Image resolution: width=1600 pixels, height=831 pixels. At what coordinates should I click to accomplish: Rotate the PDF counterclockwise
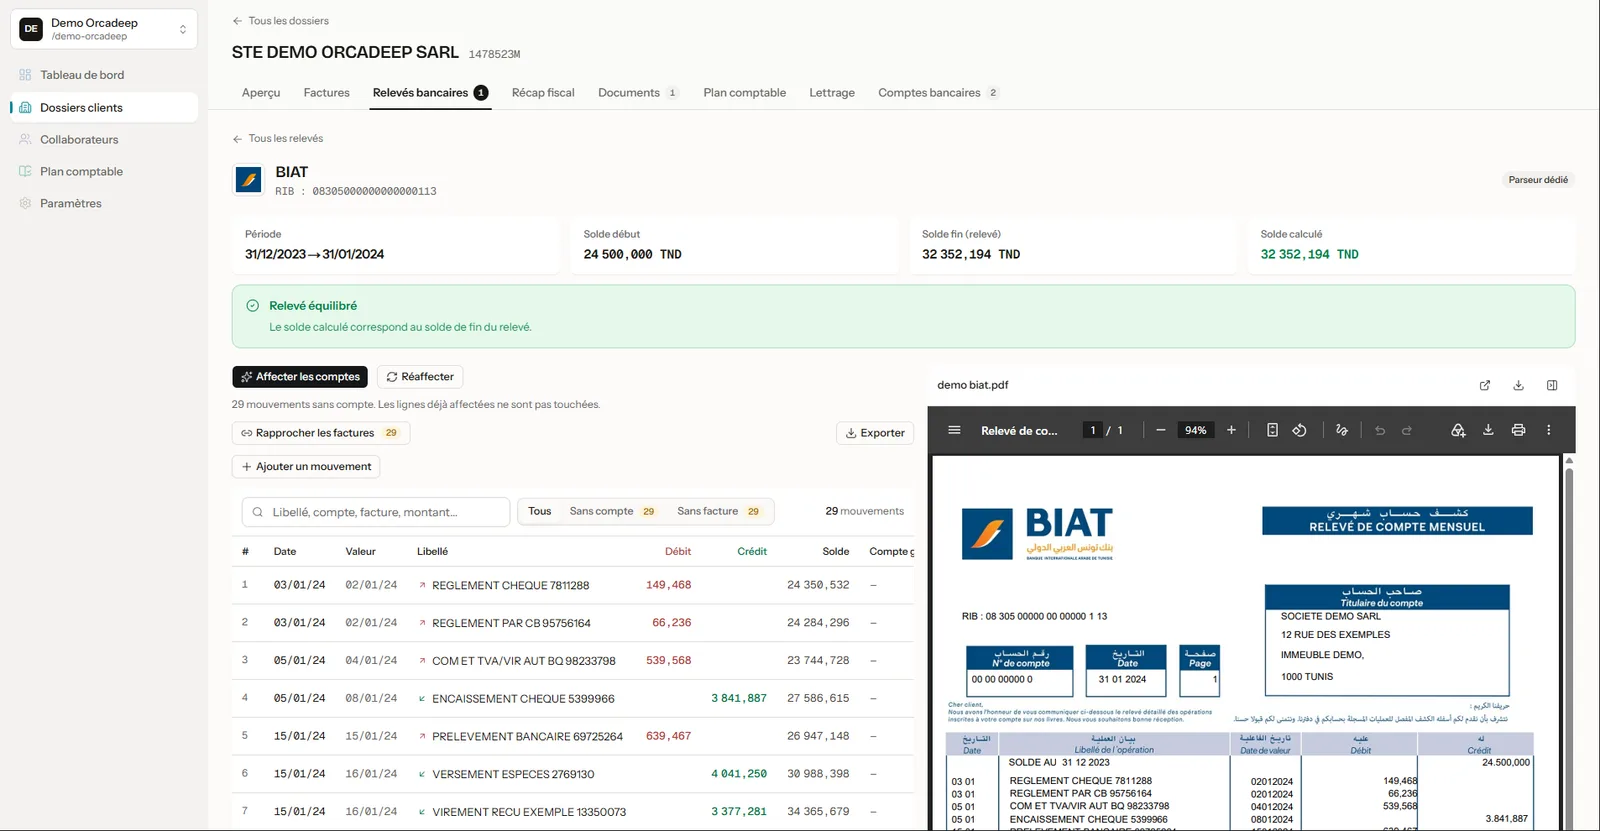pos(1299,430)
